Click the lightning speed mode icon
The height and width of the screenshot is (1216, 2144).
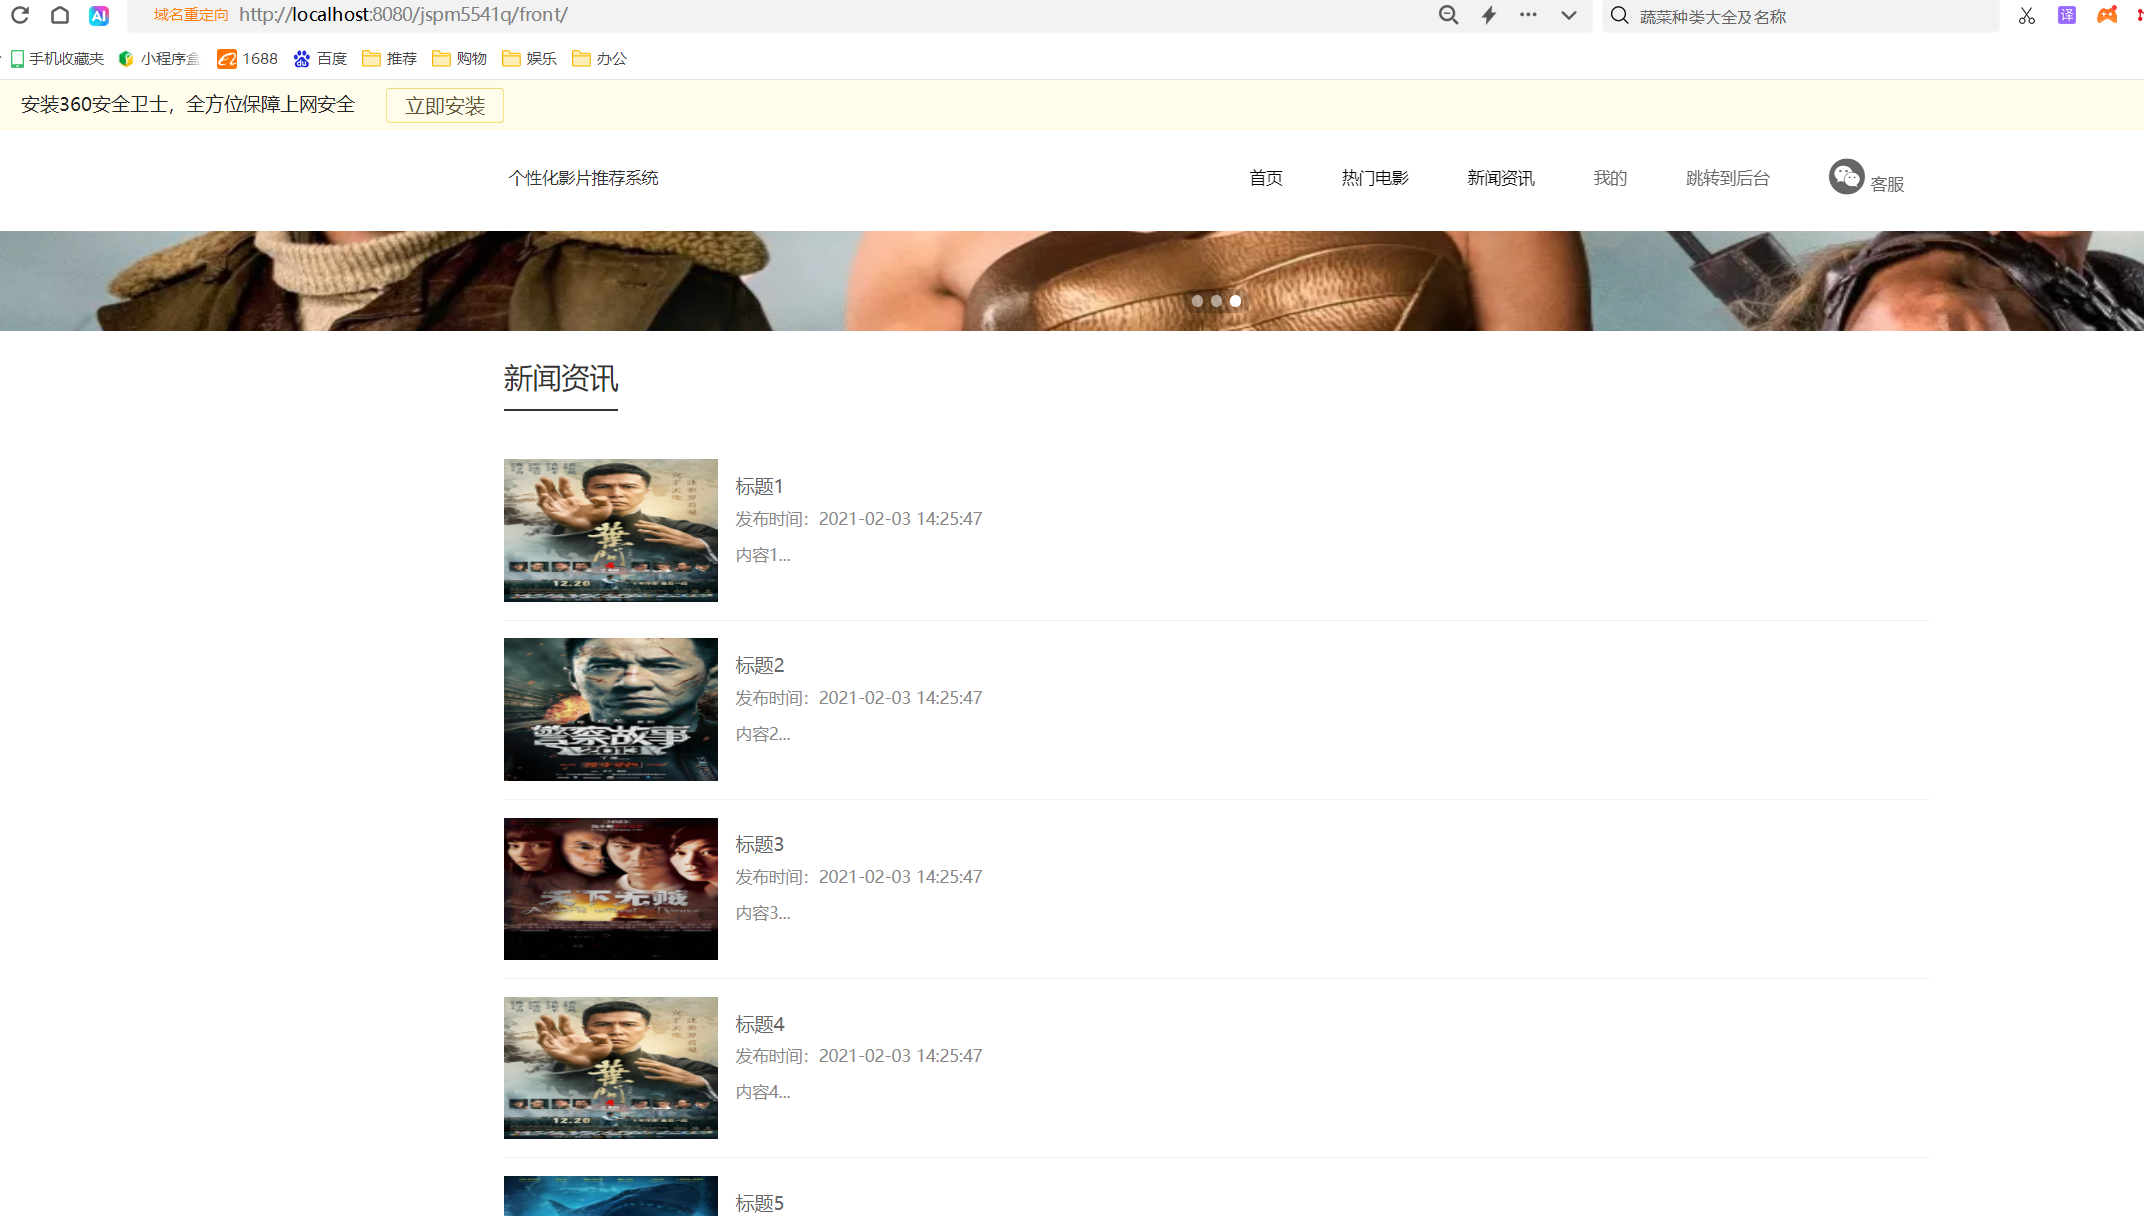point(1489,15)
